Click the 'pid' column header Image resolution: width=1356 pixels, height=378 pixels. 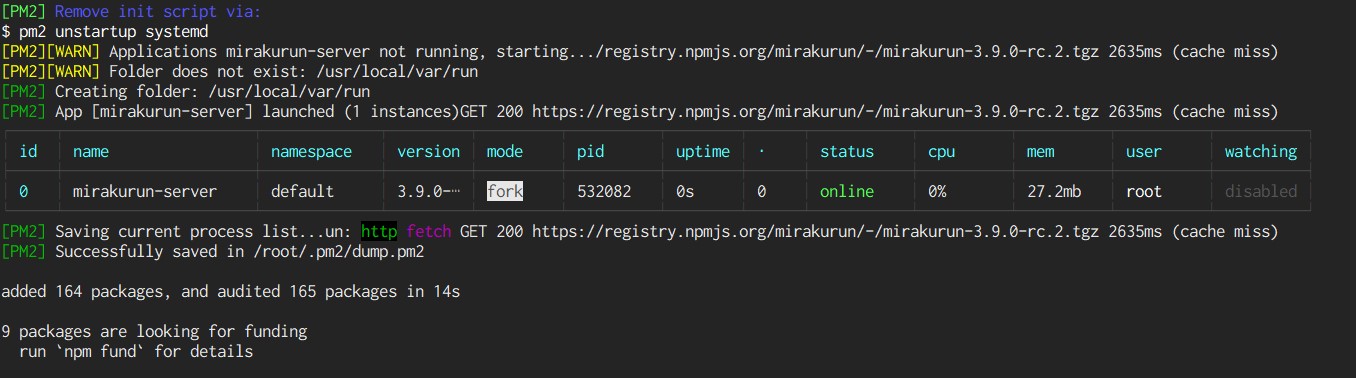[590, 151]
